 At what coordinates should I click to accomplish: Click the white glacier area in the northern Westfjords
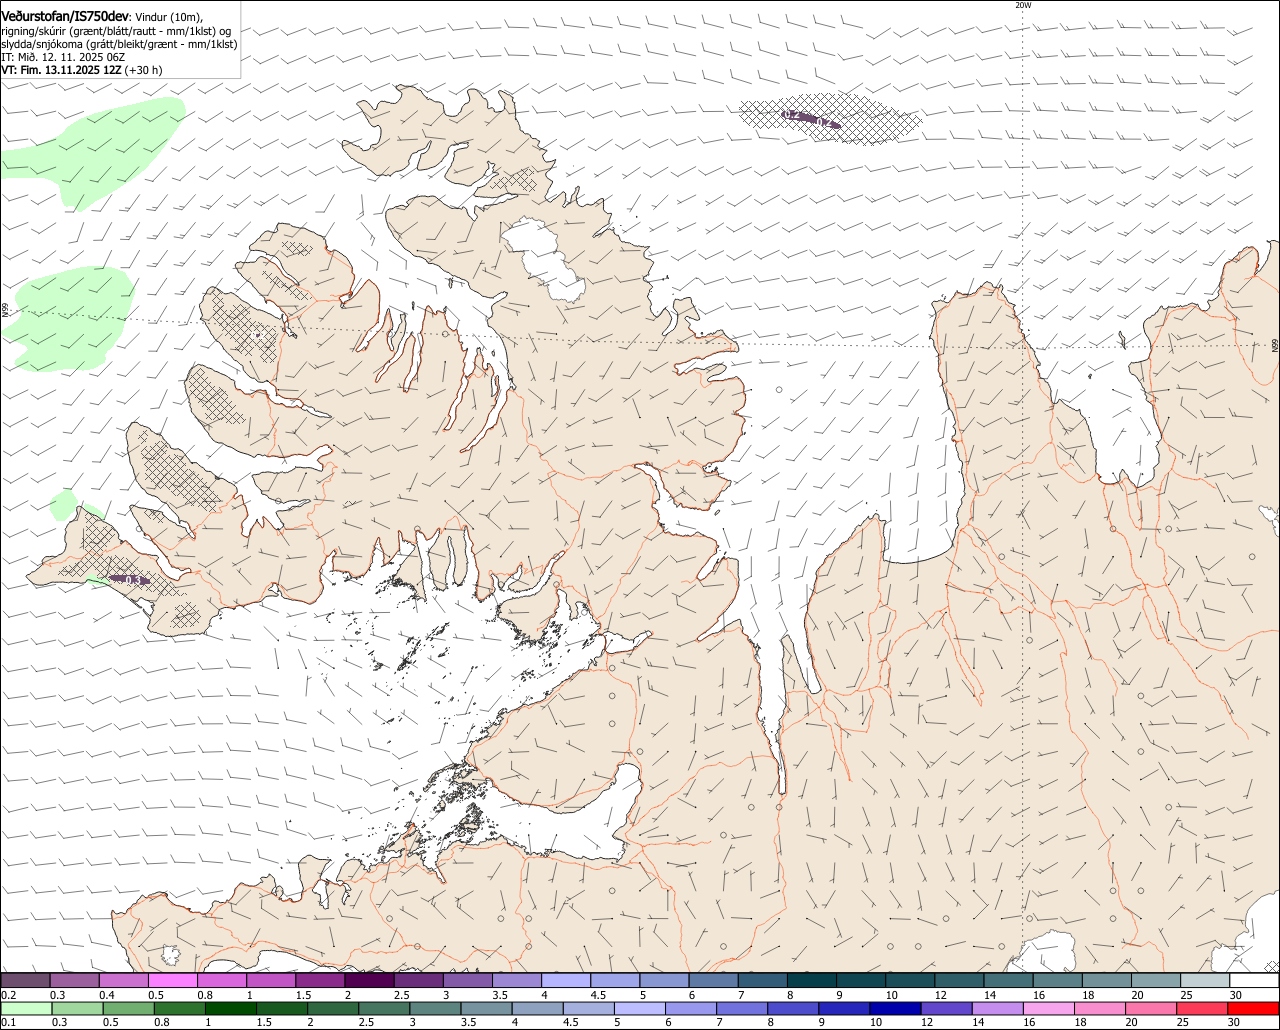(x=545, y=259)
